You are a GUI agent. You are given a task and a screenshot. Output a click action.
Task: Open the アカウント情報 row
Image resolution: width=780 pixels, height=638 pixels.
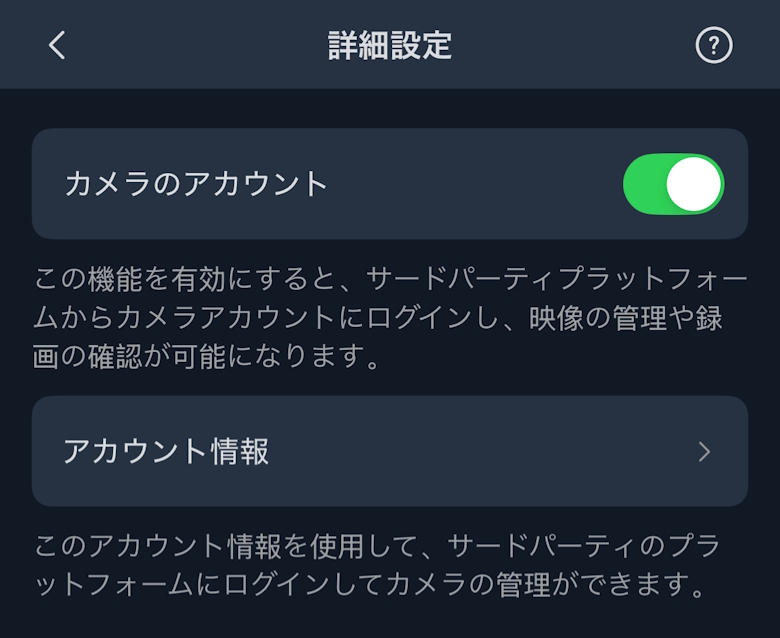pos(390,452)
